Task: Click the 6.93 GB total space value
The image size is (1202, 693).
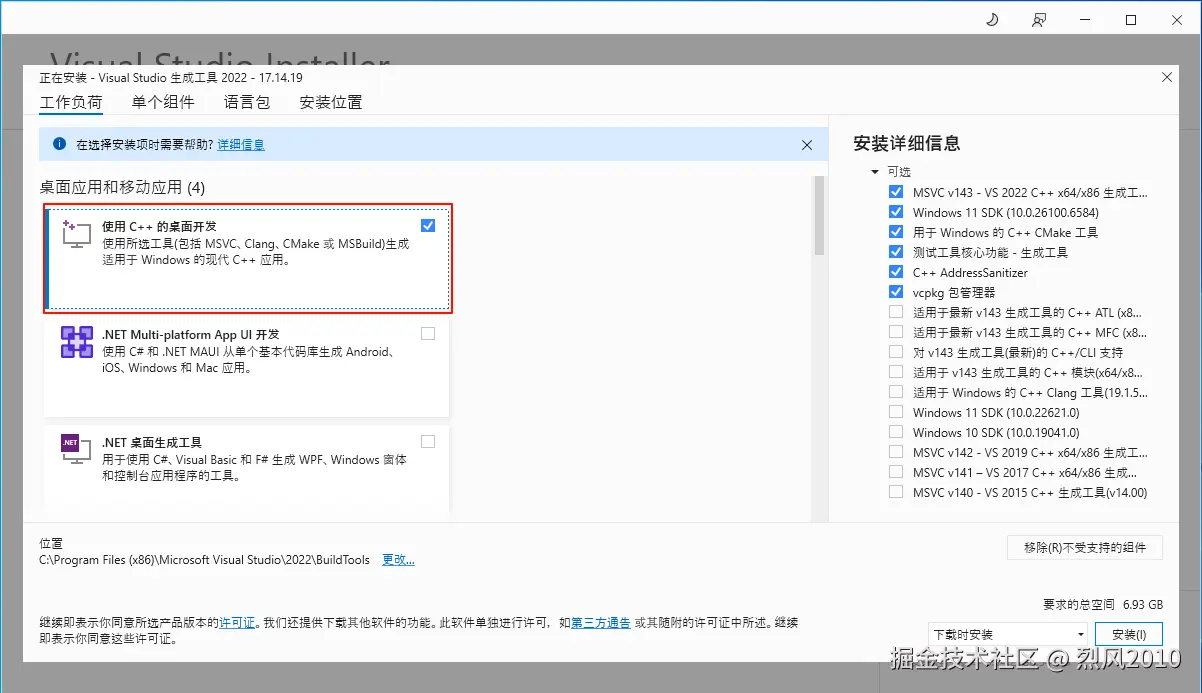Action: click(1143, 605)
